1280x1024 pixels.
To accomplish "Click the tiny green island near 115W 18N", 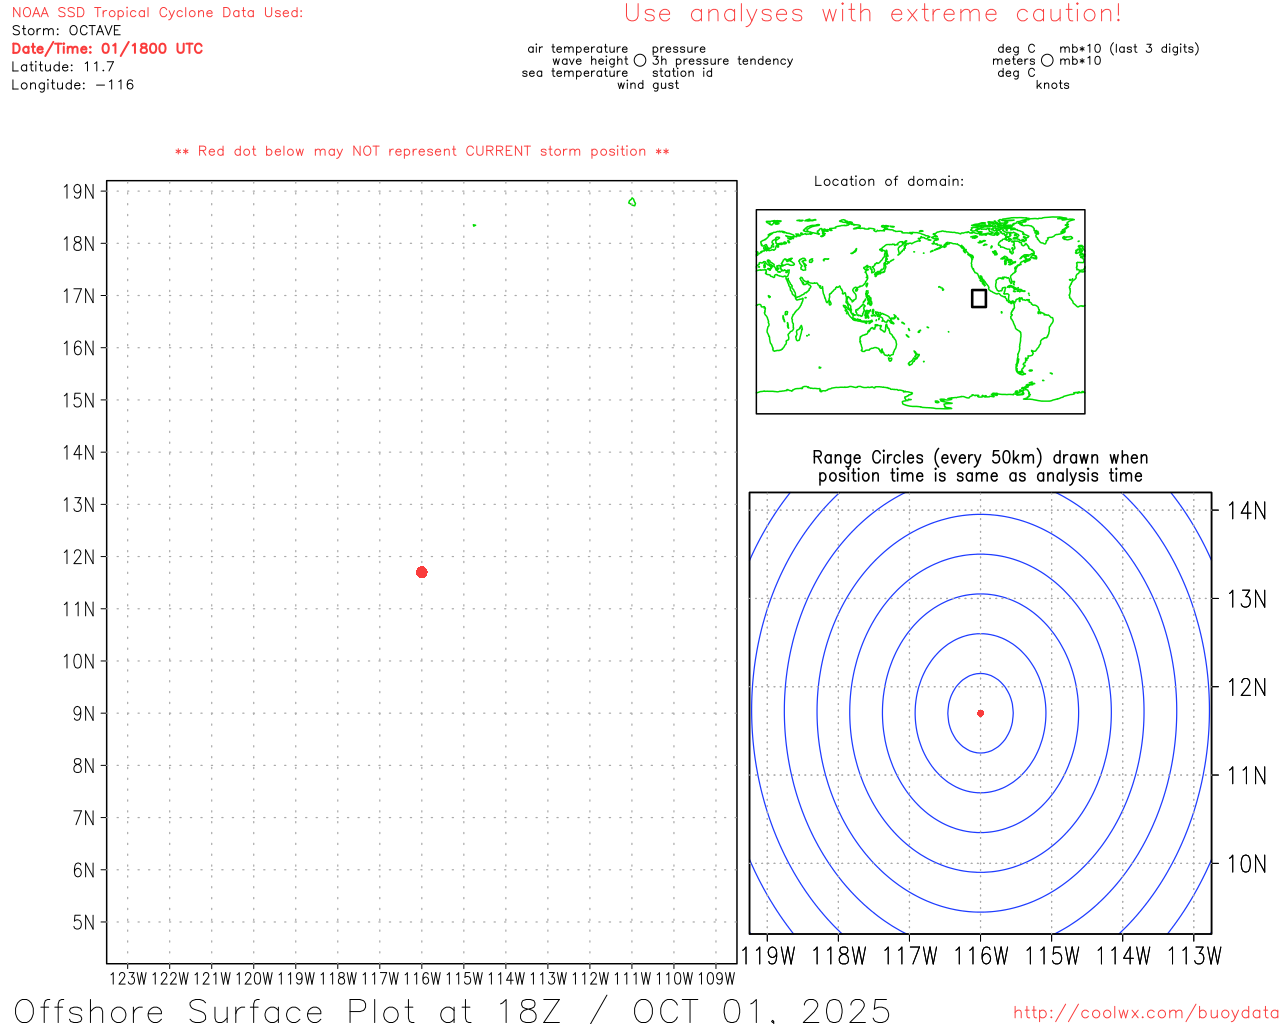I will (474, 225).
